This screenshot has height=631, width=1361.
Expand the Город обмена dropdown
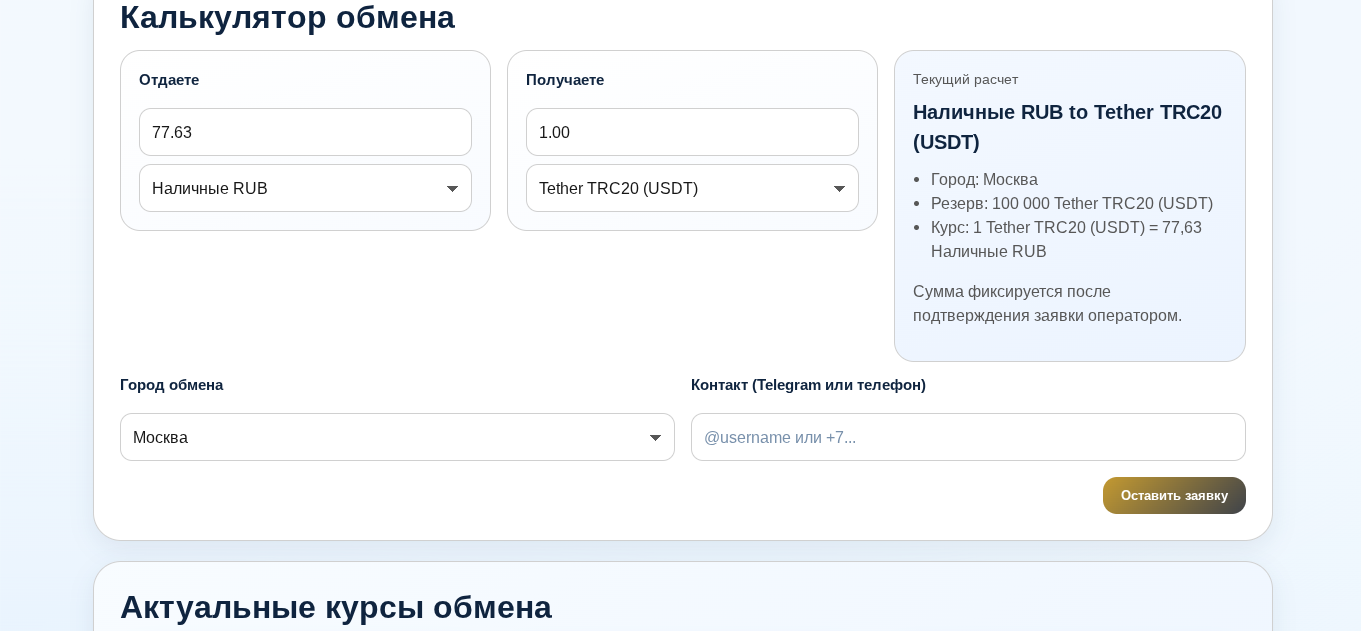click(397, 437)
